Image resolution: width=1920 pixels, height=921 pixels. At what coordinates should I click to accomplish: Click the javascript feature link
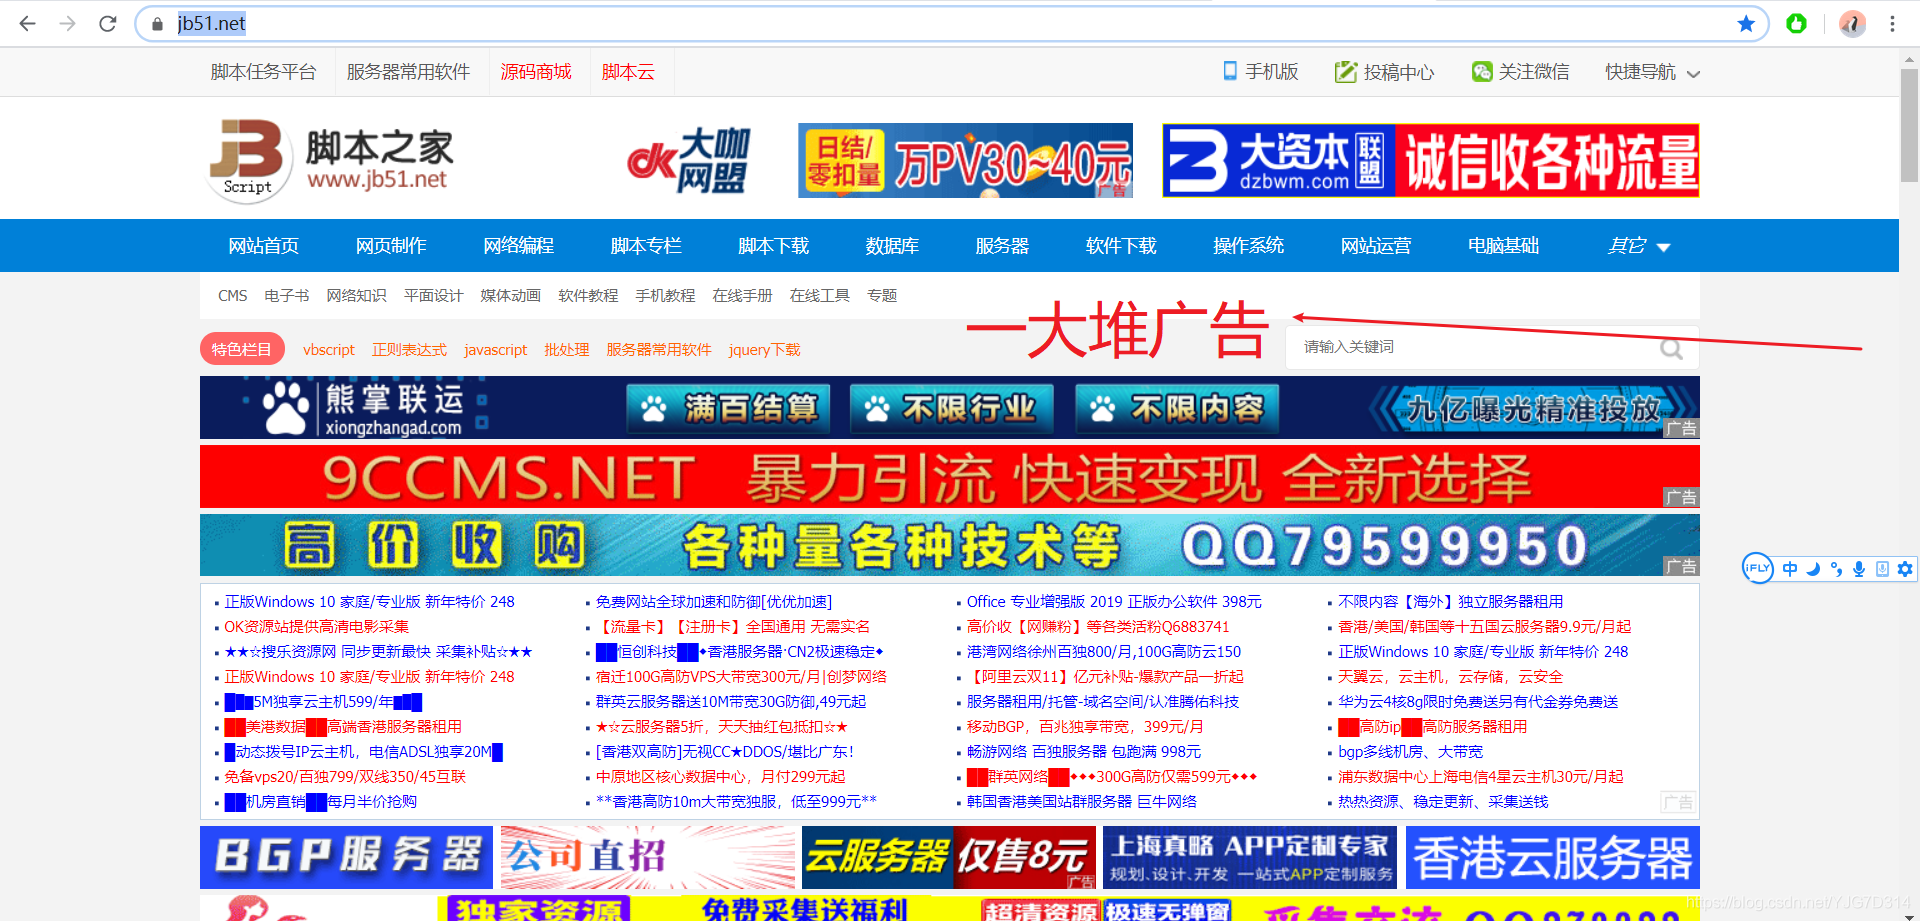tap(495, 350)
